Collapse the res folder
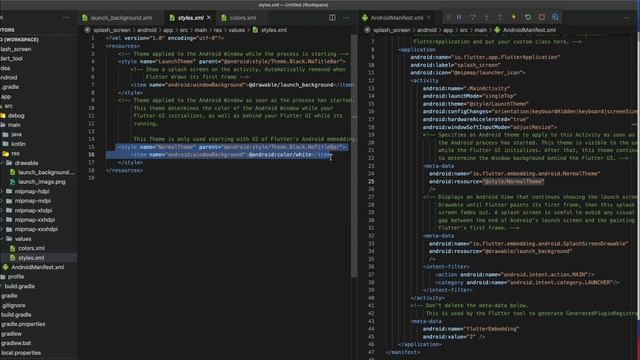640x360 pixels. (15, 153)
